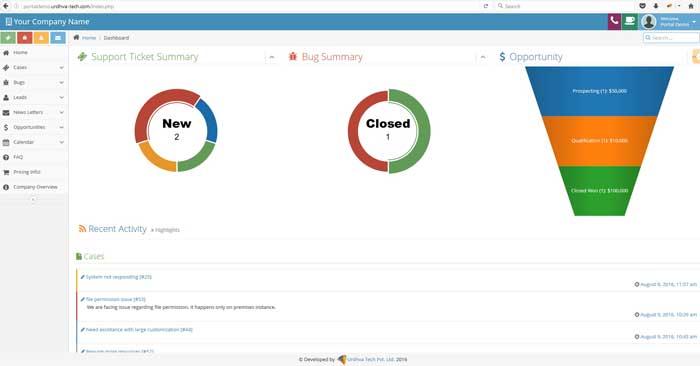Viewport: 700px width, 366px height.
Task: Click the bug icon beside Bugs
Action: point(6,83)
